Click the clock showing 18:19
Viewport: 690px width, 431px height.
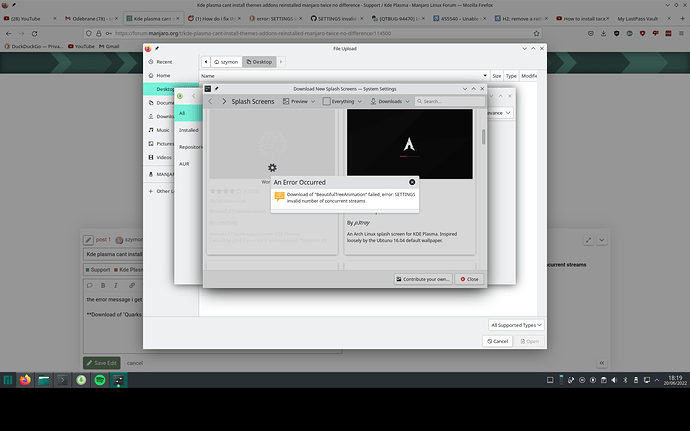675,380
